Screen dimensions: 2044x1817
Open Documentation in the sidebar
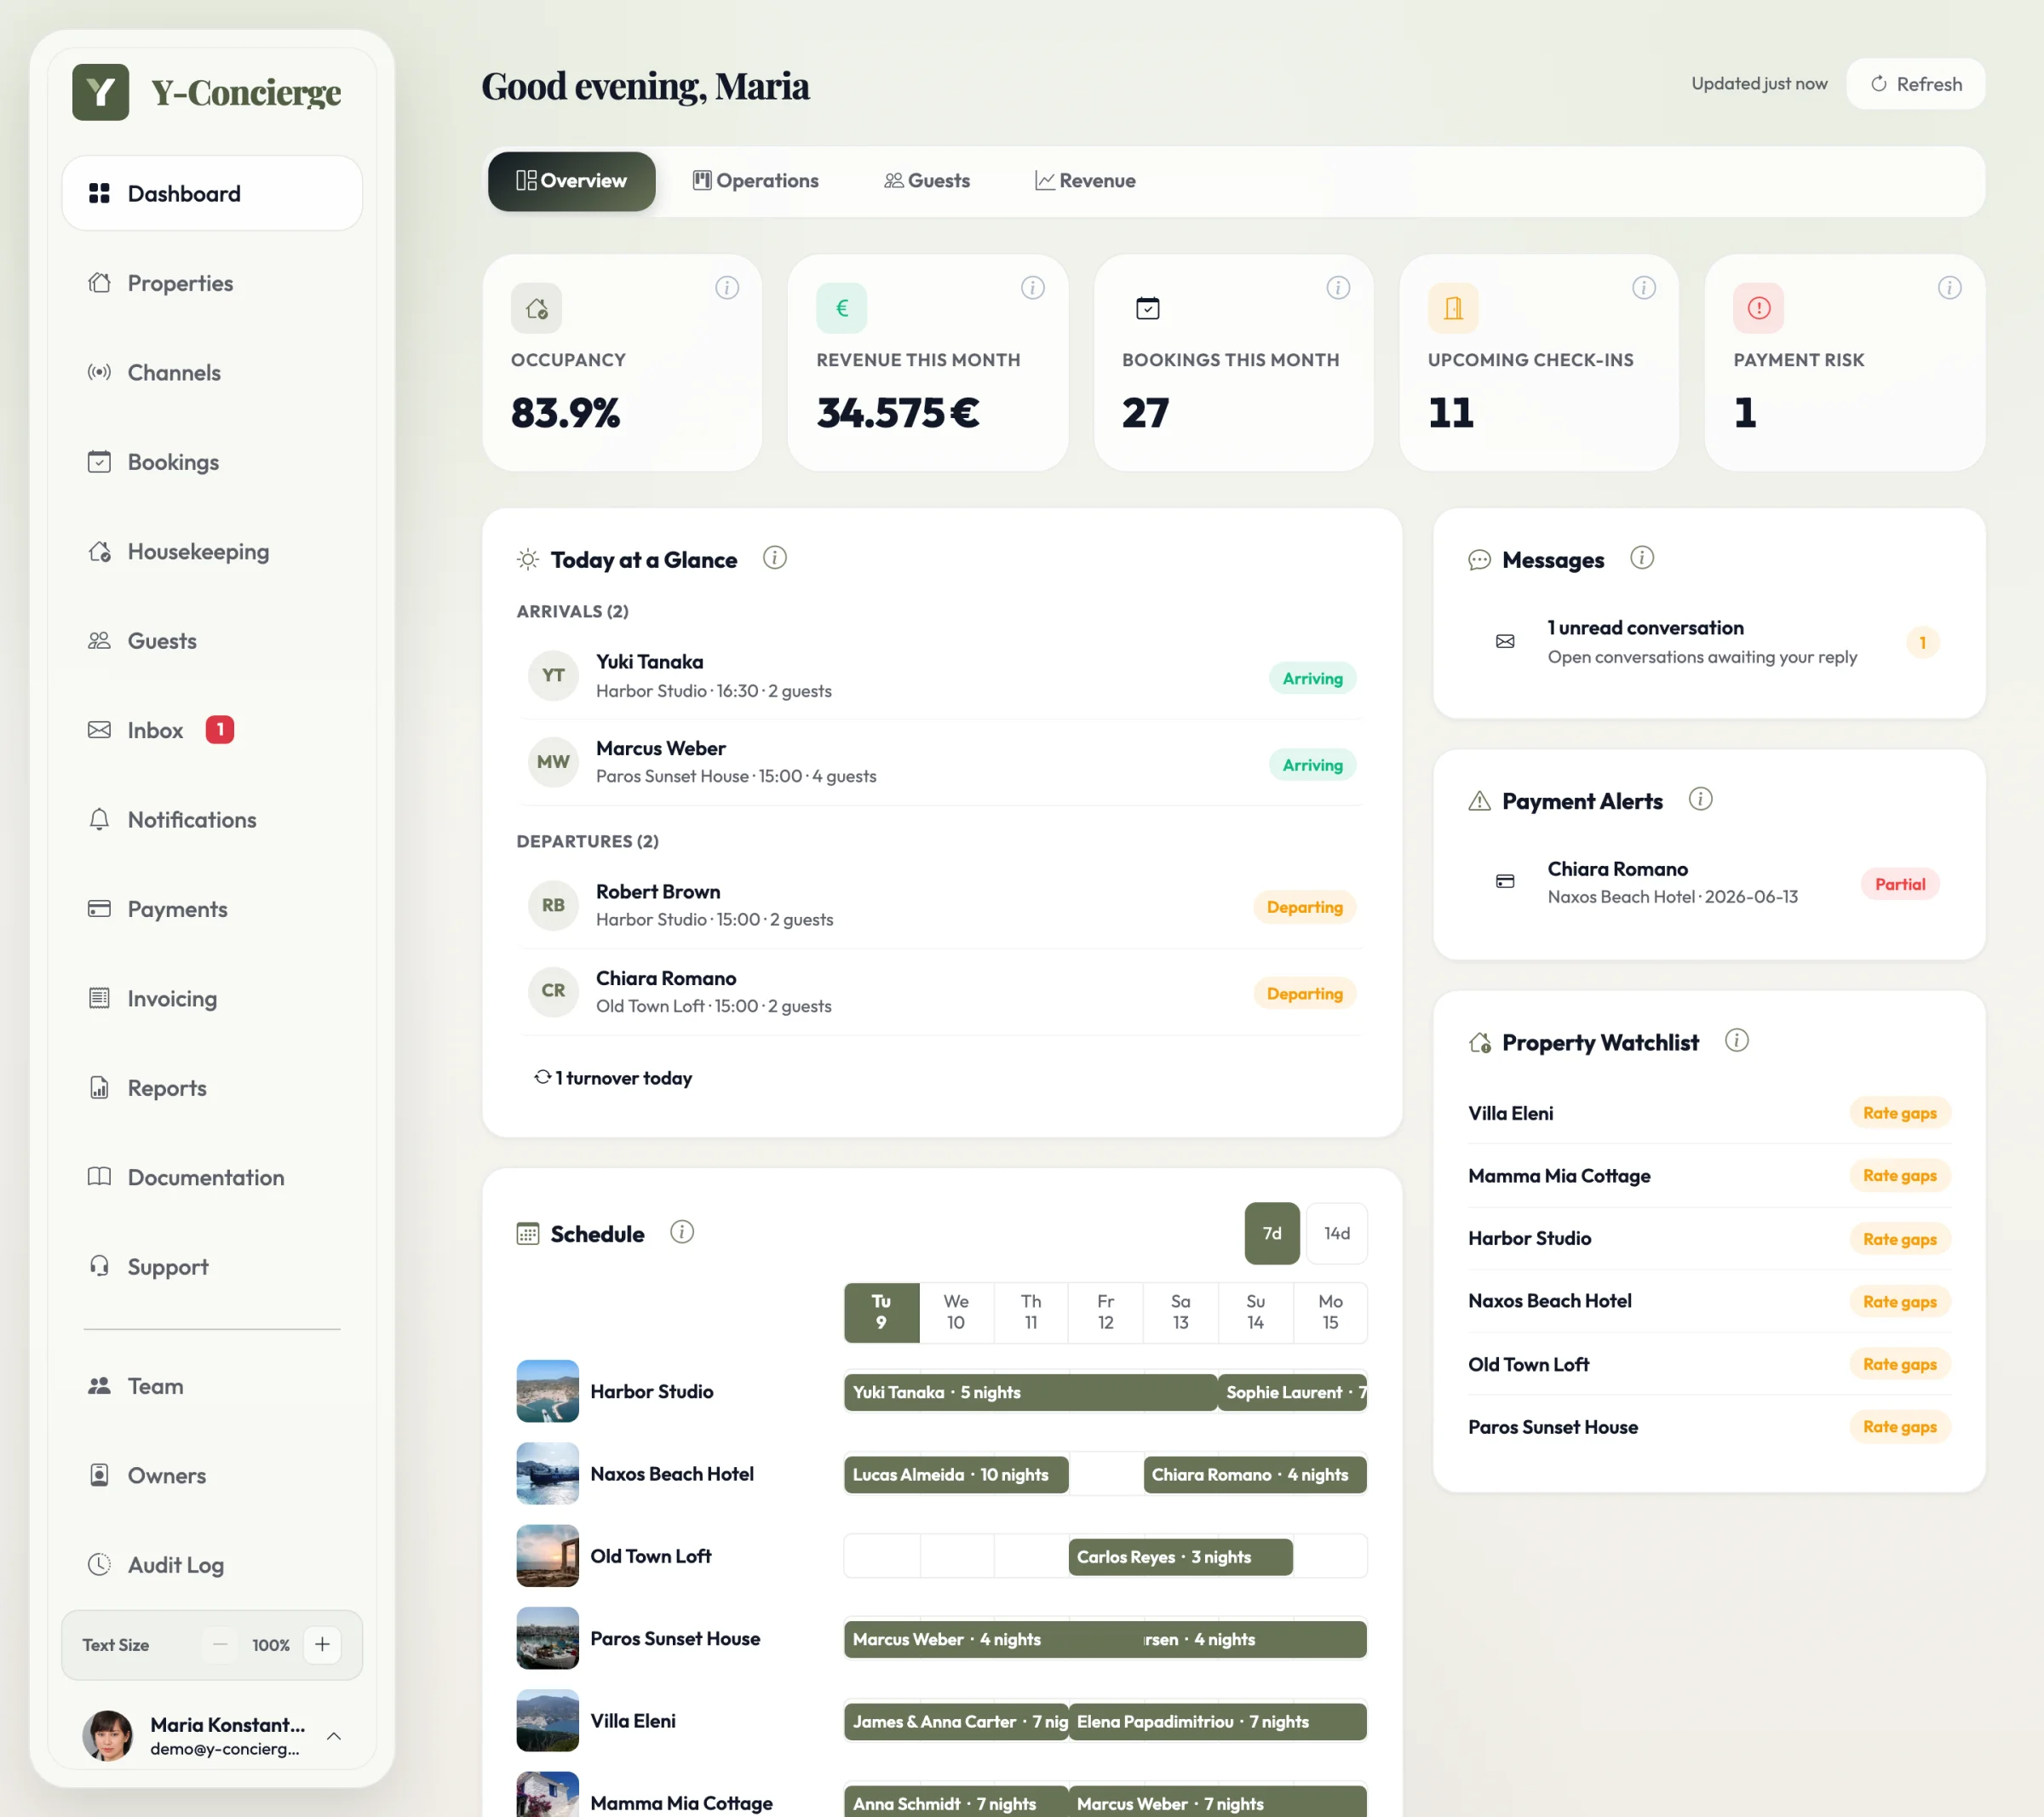[x=212, y=1177]
